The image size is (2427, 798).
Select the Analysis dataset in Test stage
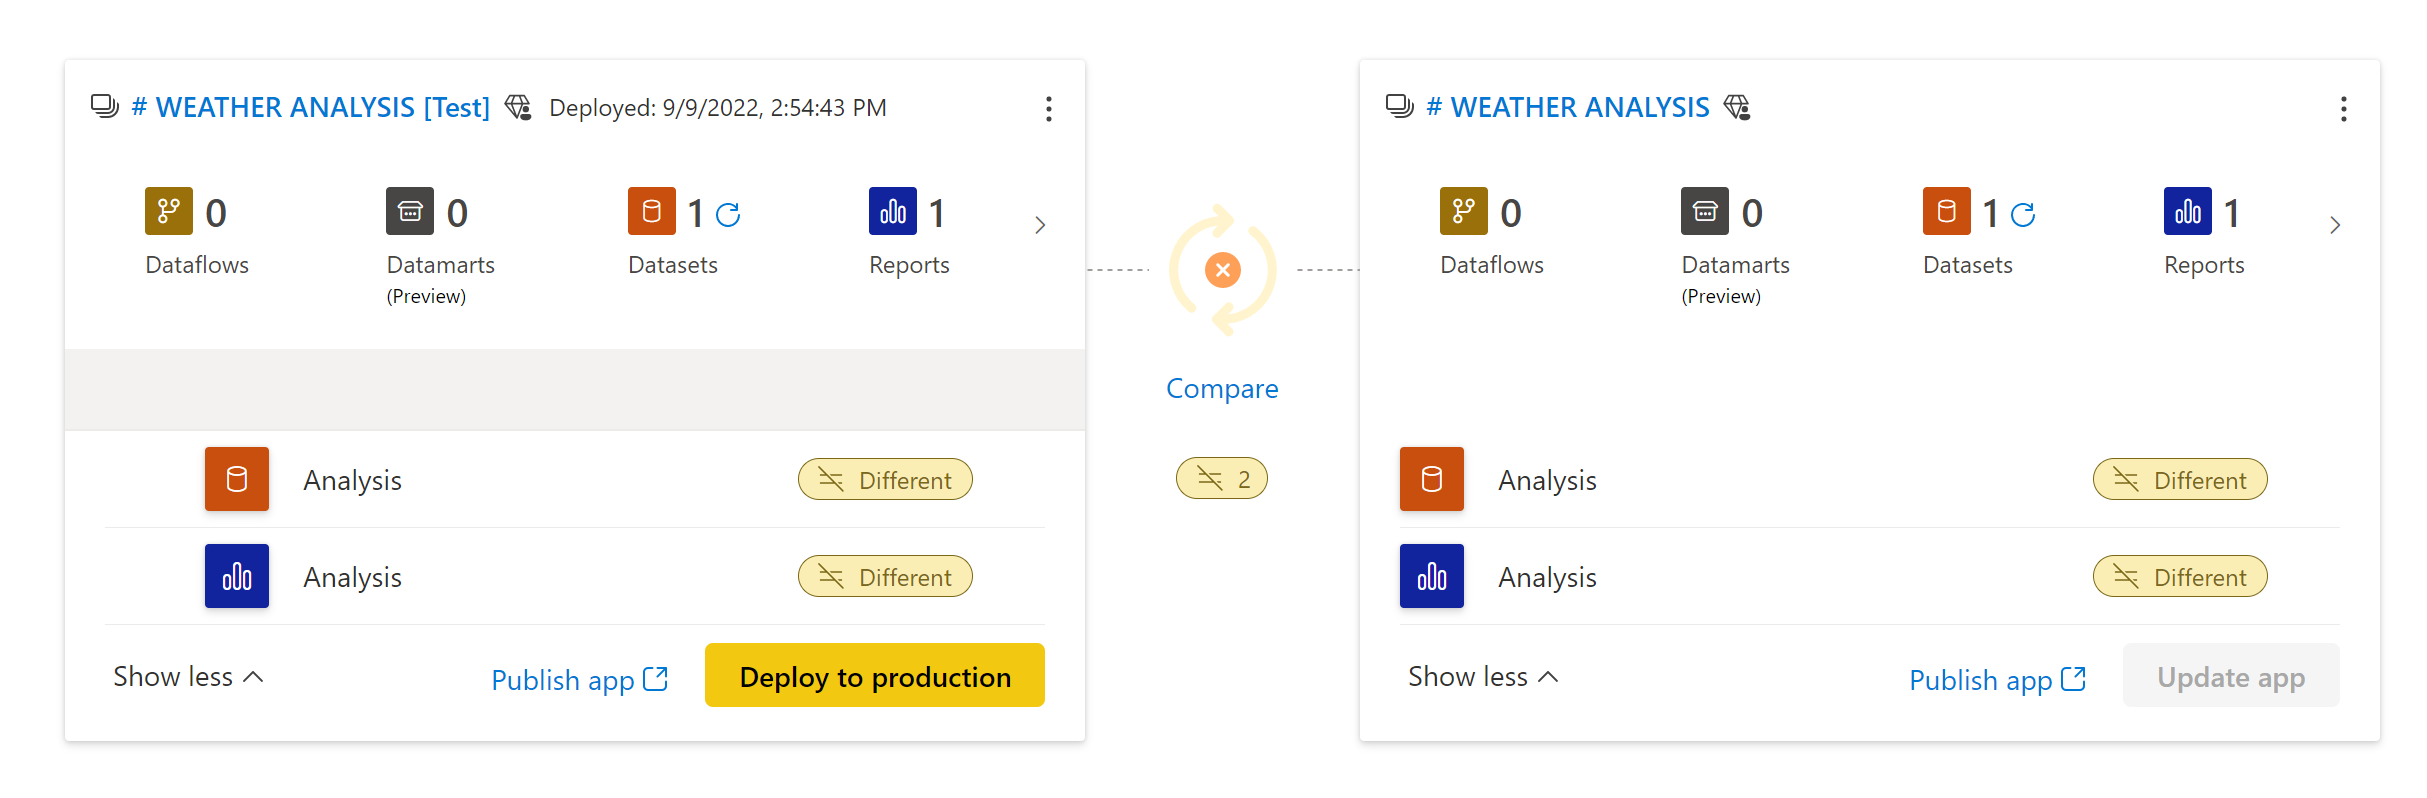352,480
